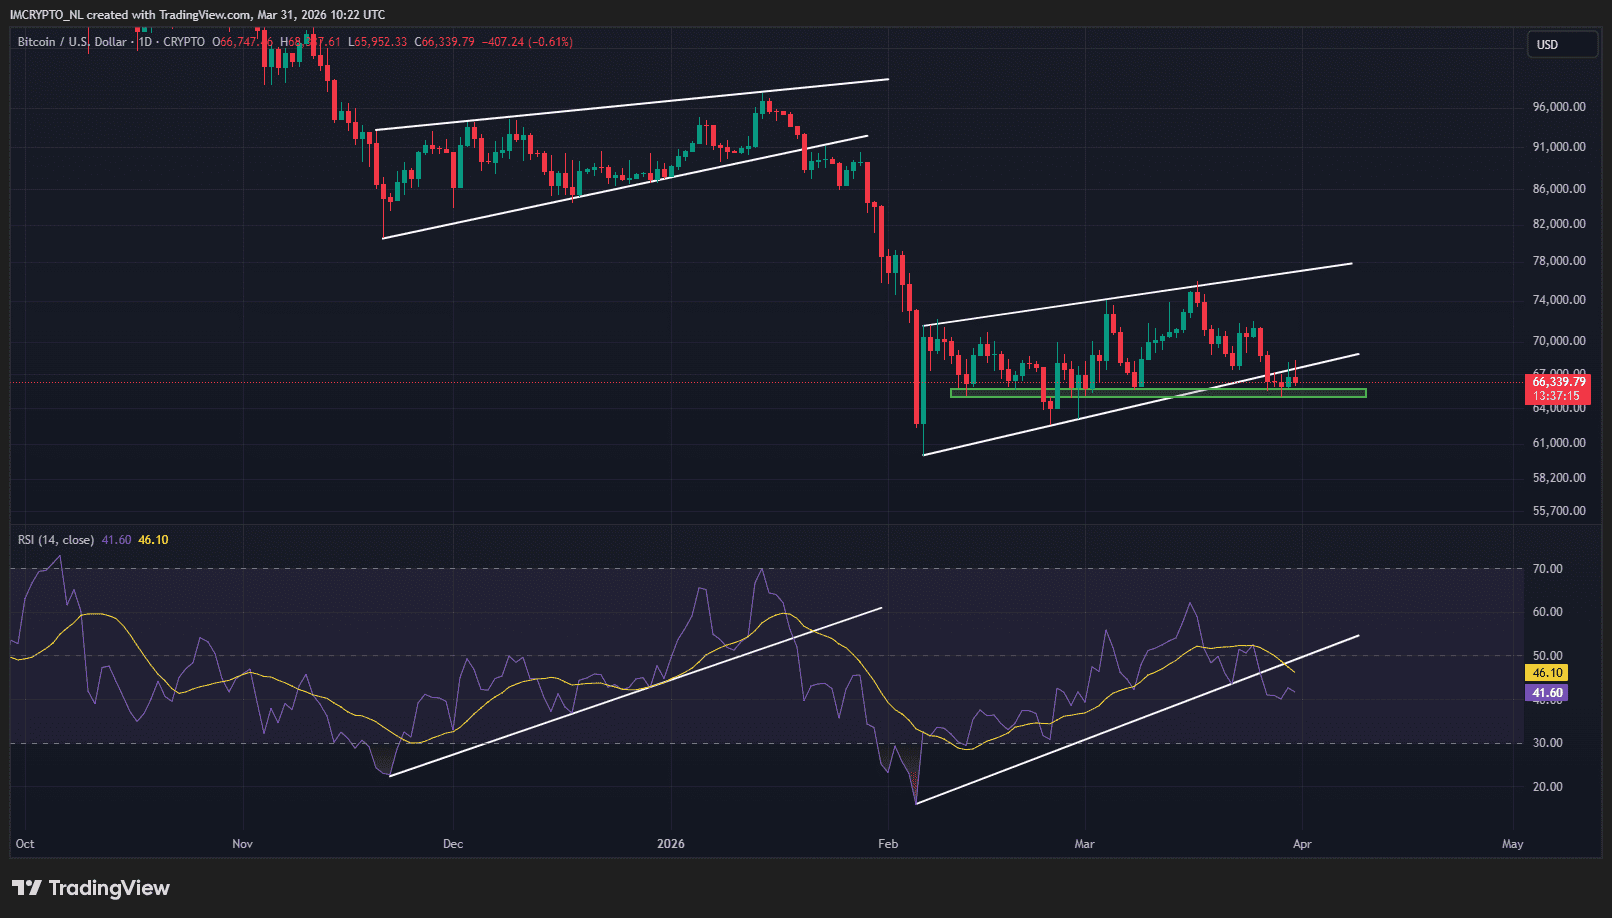1612x918 pixels.
Task: Click the purple 41.60 RSI value tag
Action: pos(1547,693)
